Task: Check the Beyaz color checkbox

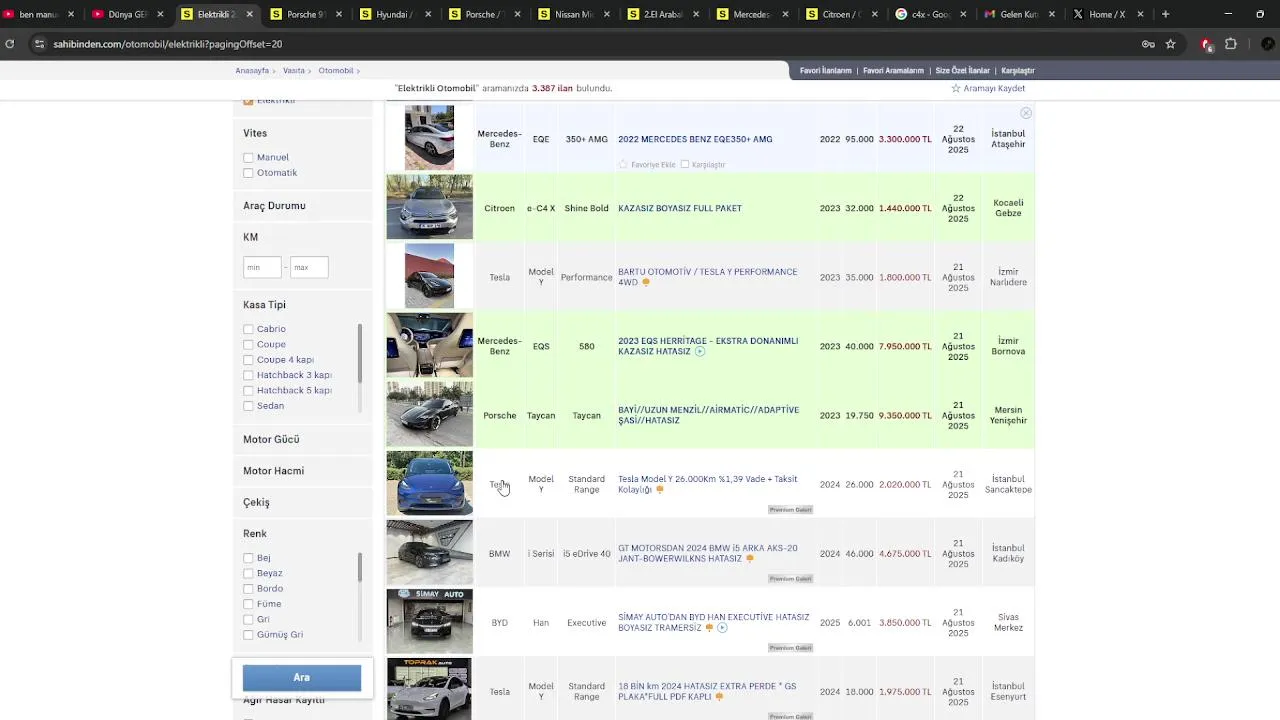Action: 248,573
